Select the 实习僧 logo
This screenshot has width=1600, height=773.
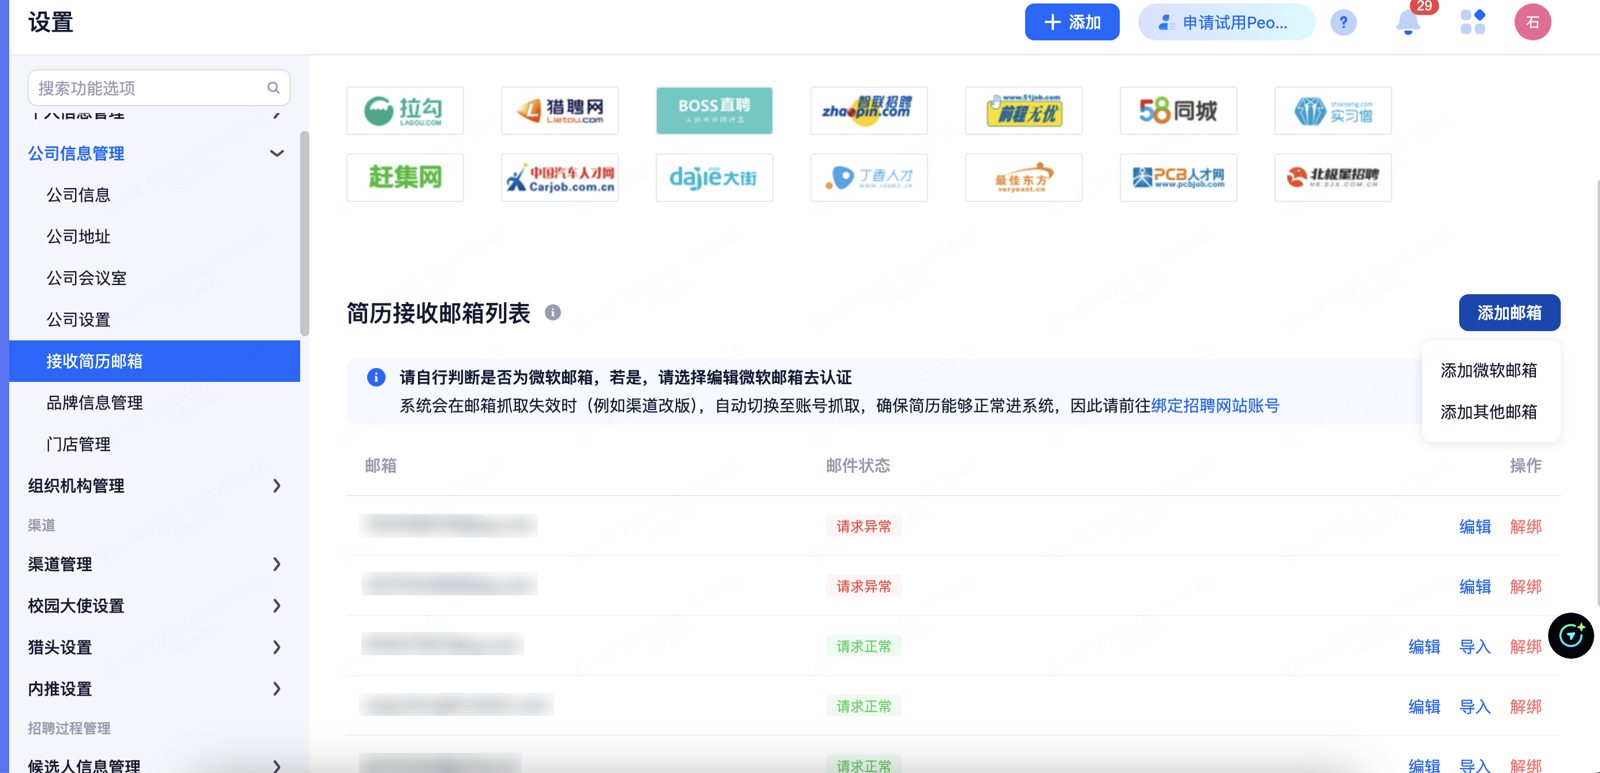pyautogui.click(x=1333, y=110)
